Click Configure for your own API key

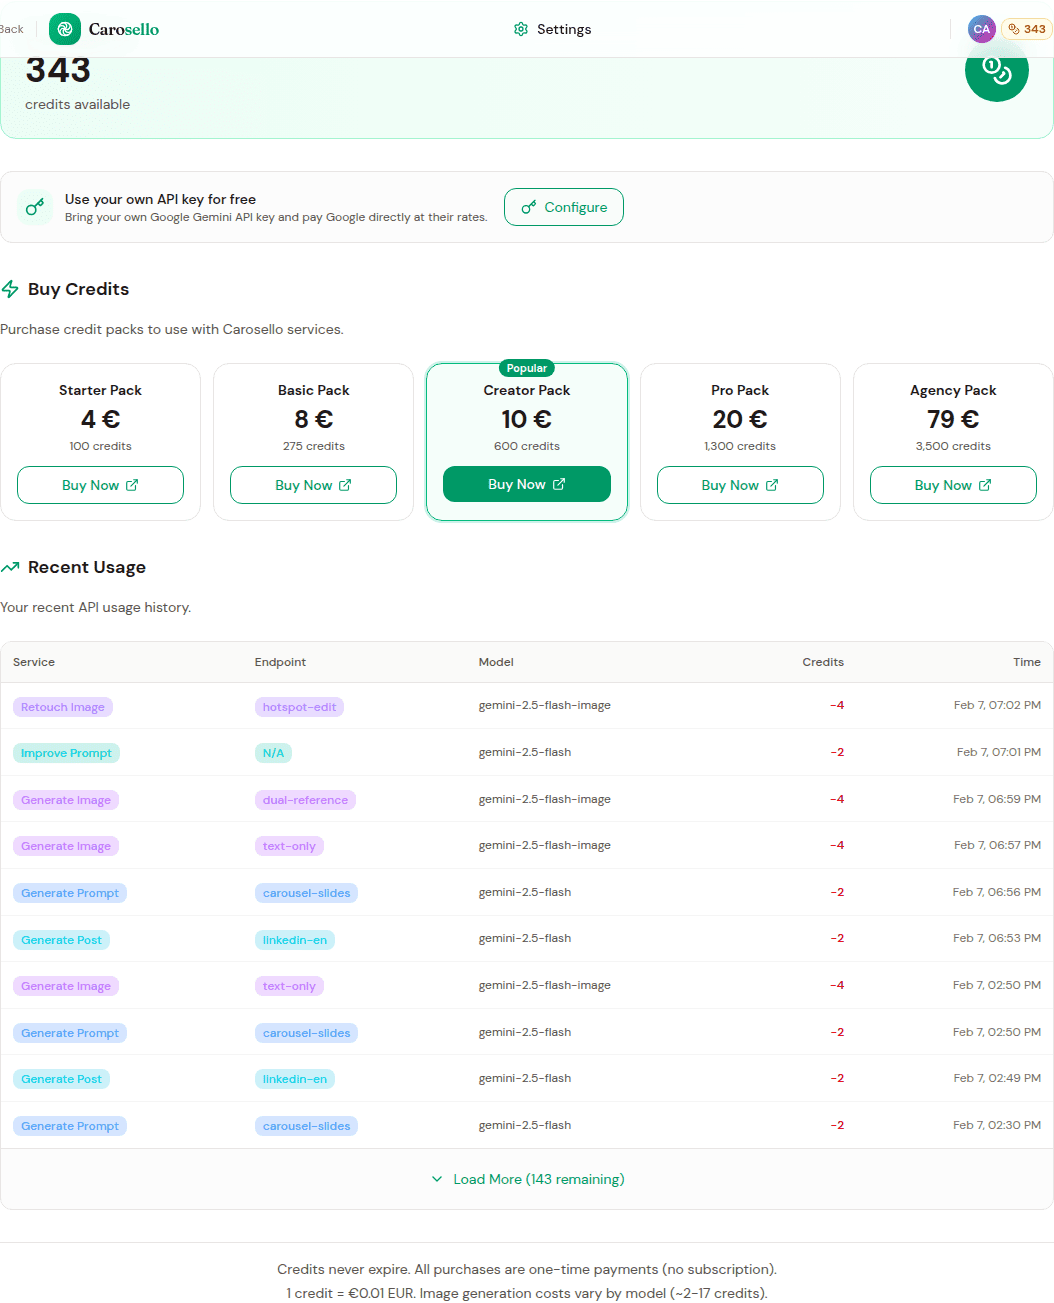(x=563, y=207)
